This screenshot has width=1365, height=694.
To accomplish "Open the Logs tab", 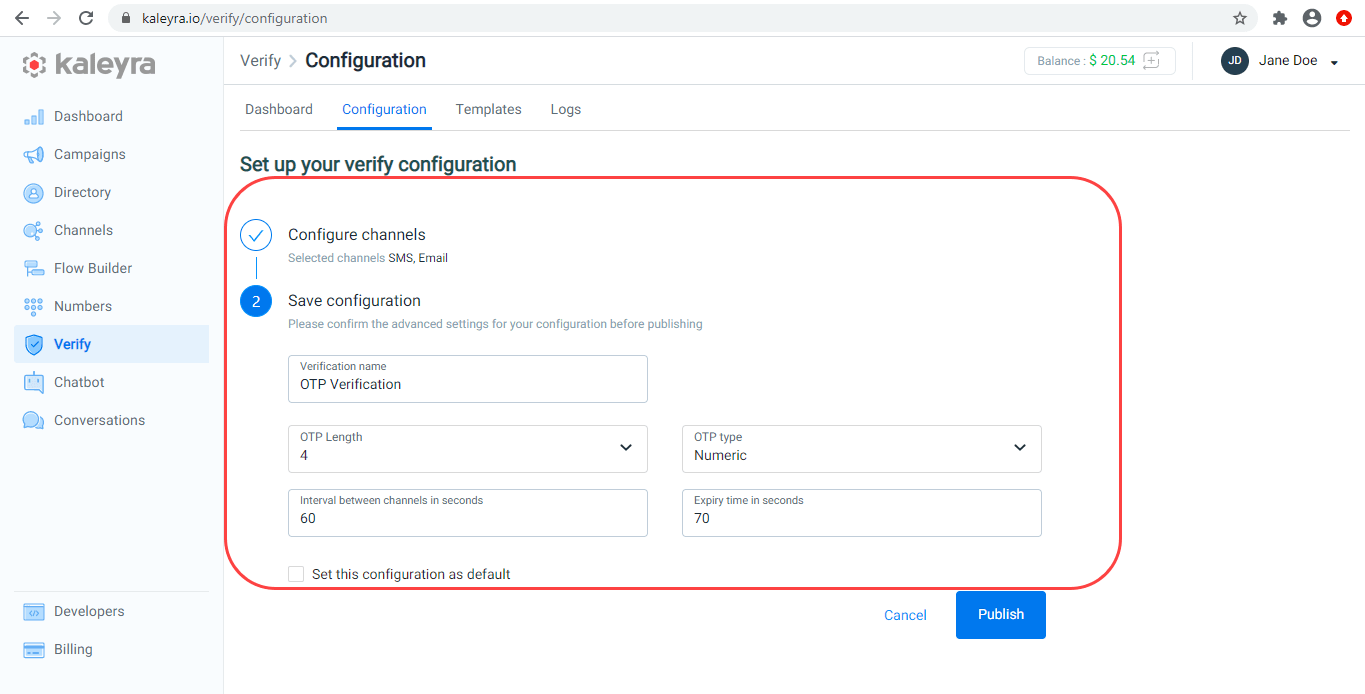I will pyautogui.click(x=566, y=109).
